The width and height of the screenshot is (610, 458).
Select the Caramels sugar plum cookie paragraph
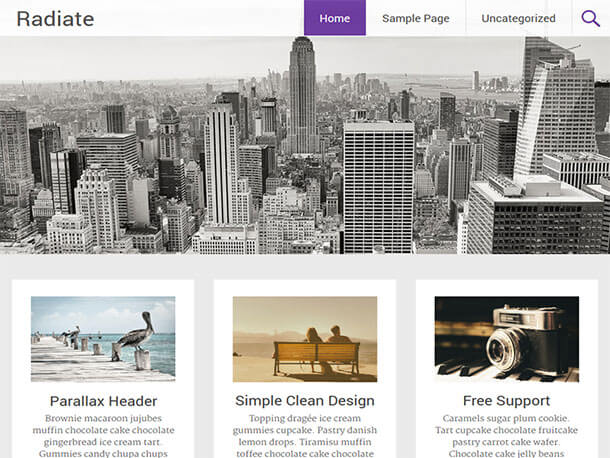[x=507, y=435]
